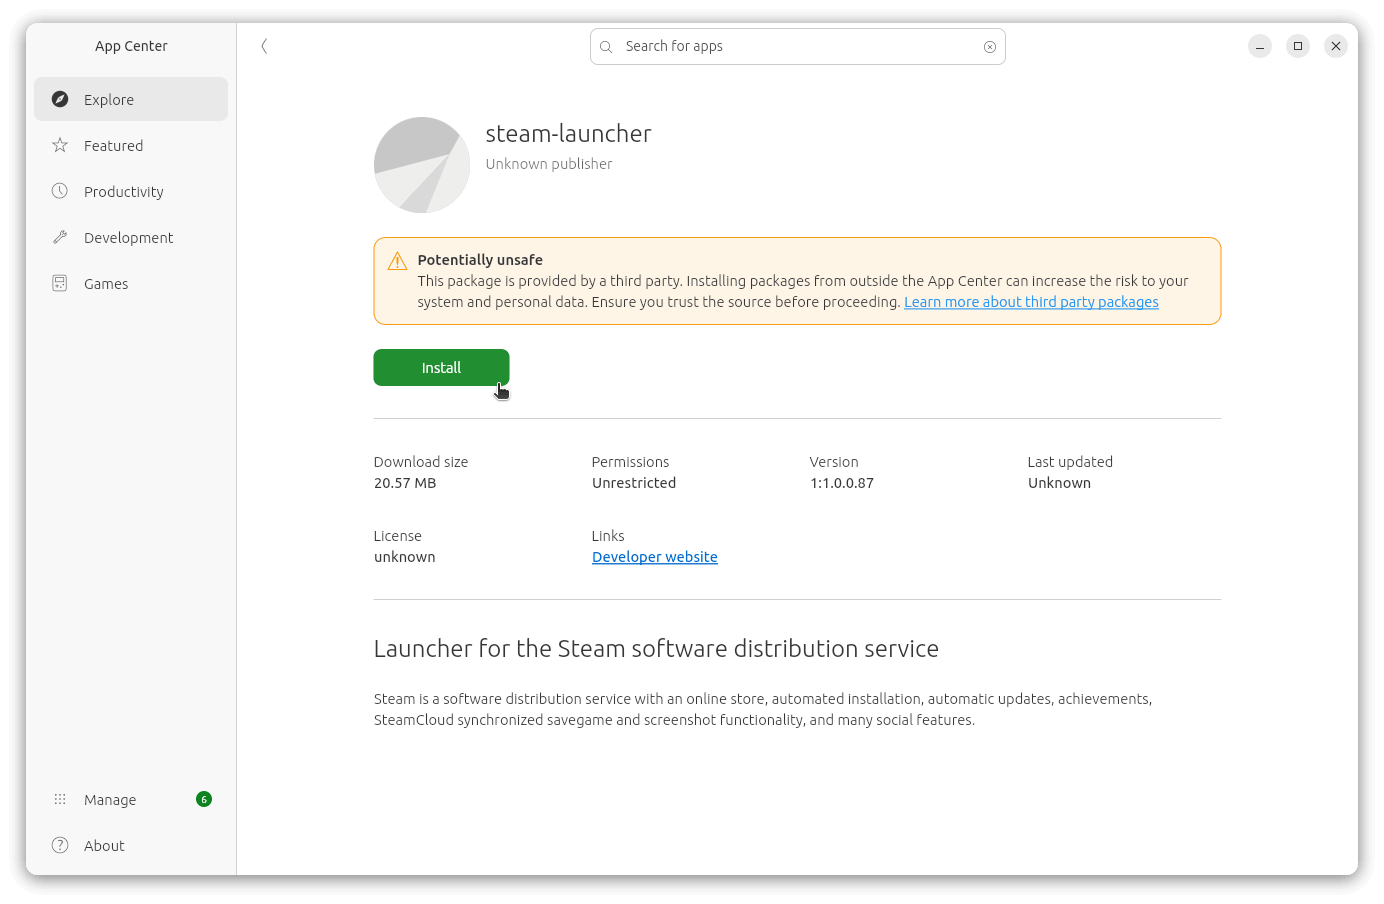Minimize the App Center window
This screenshot has height=904, width=1384.
pos(1260,46)
